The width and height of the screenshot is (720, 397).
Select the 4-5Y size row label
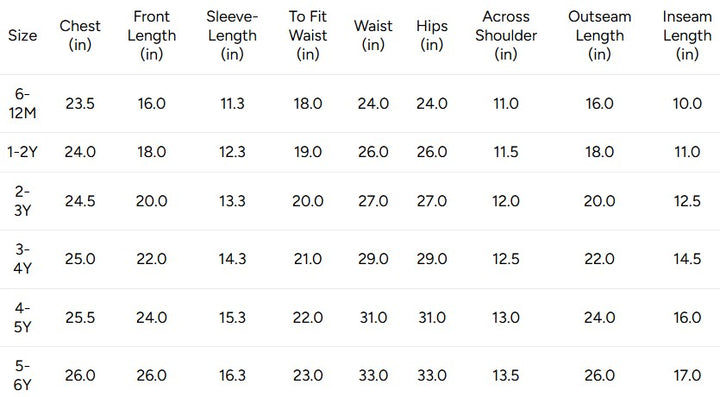tap(22, 317)
